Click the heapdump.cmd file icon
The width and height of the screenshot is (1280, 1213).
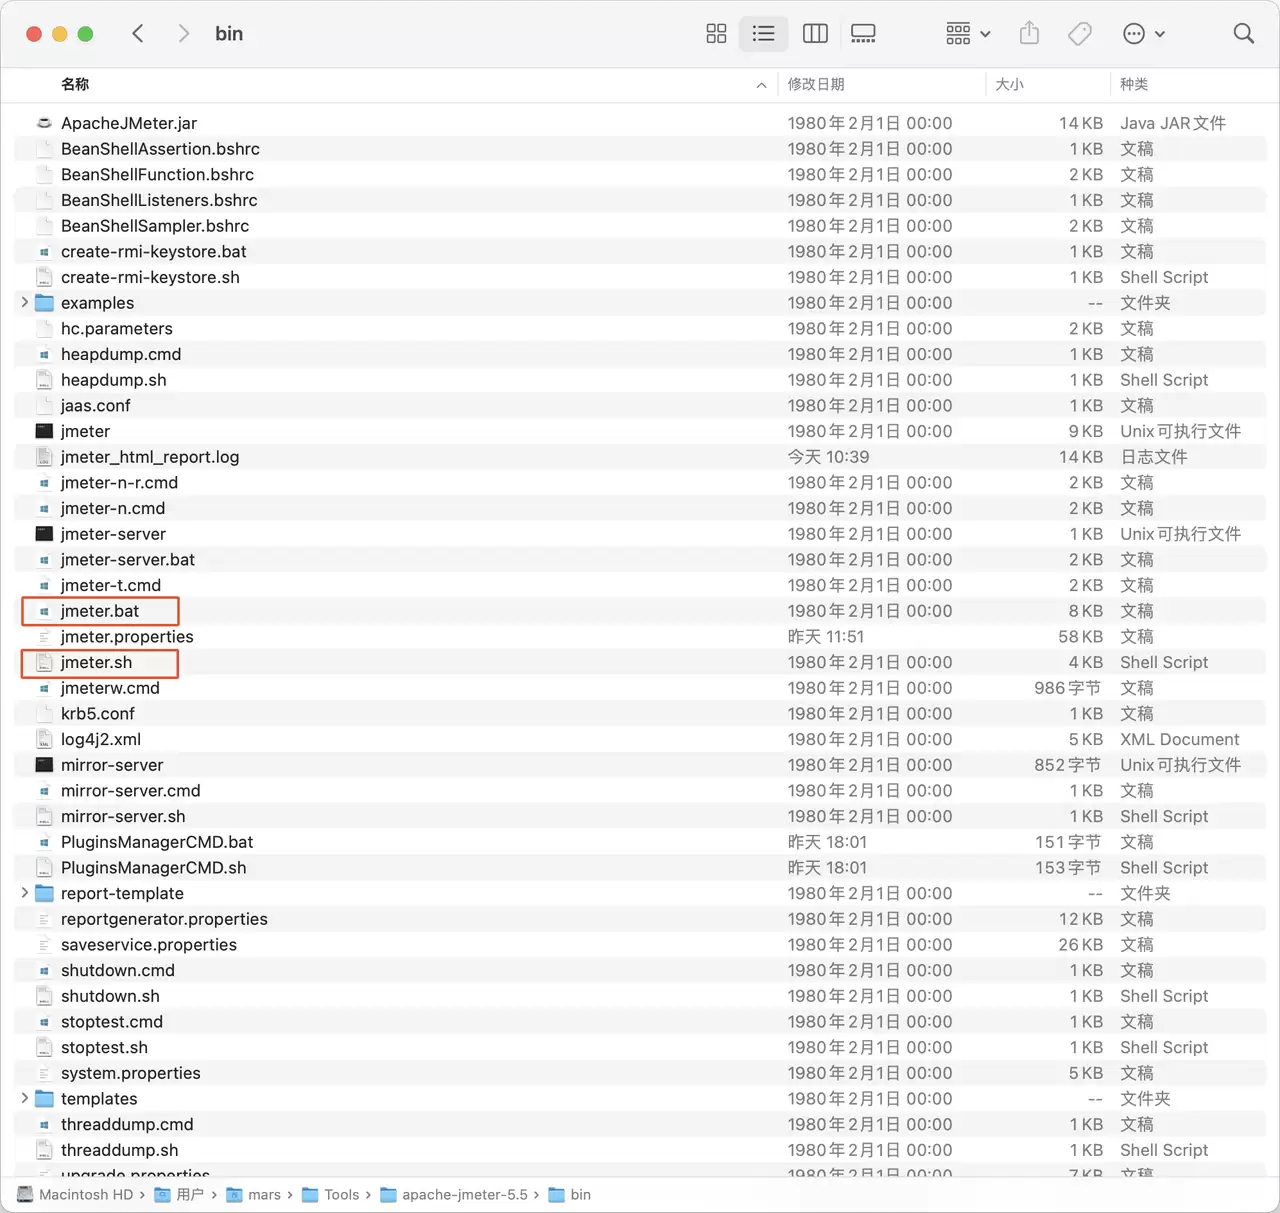(x=44, y=354)
